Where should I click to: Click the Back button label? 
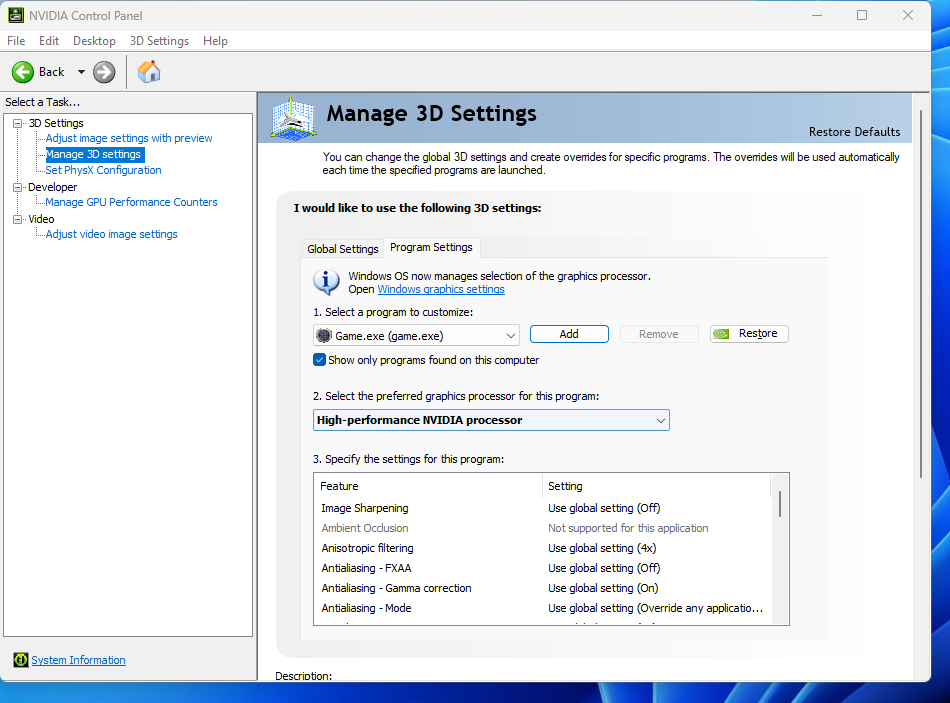51,72
